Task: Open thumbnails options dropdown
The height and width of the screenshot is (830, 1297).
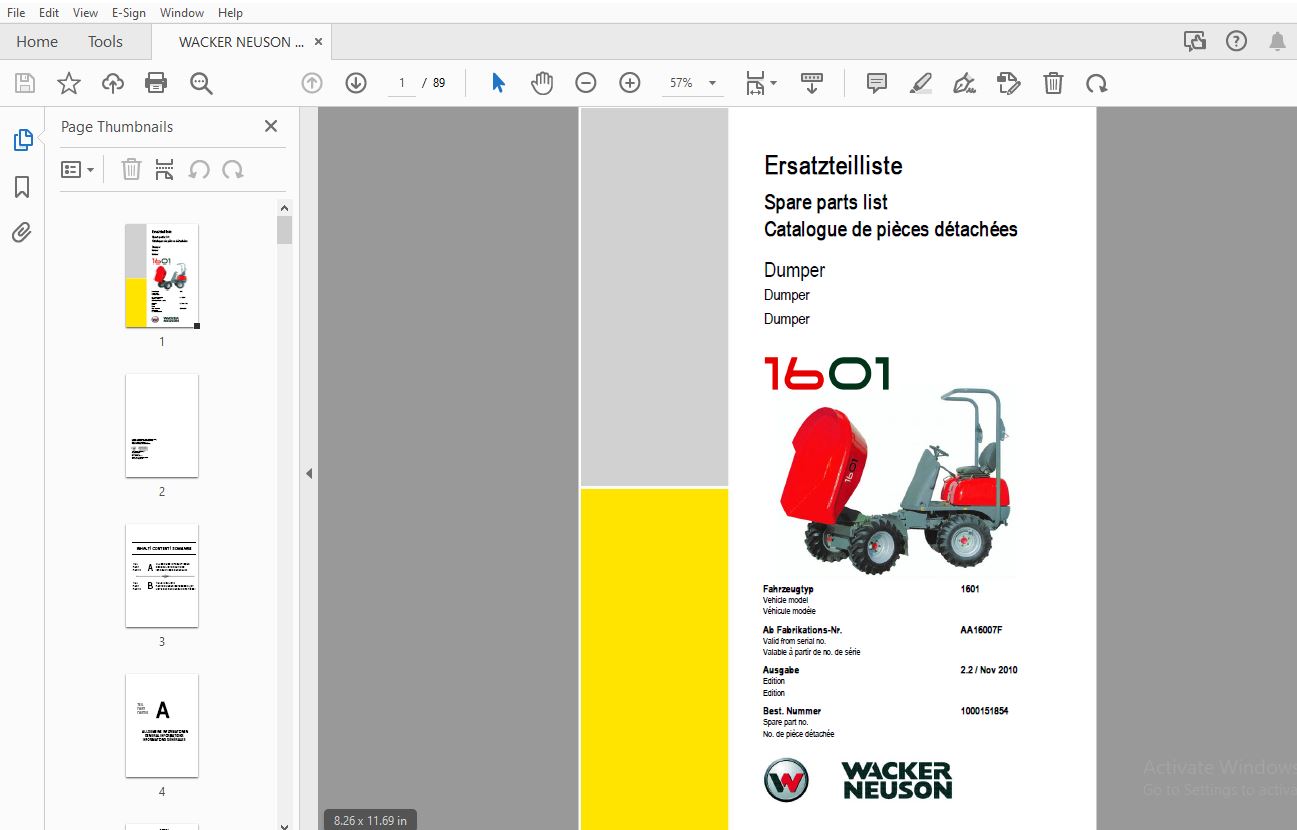Action: click(78, 169)
